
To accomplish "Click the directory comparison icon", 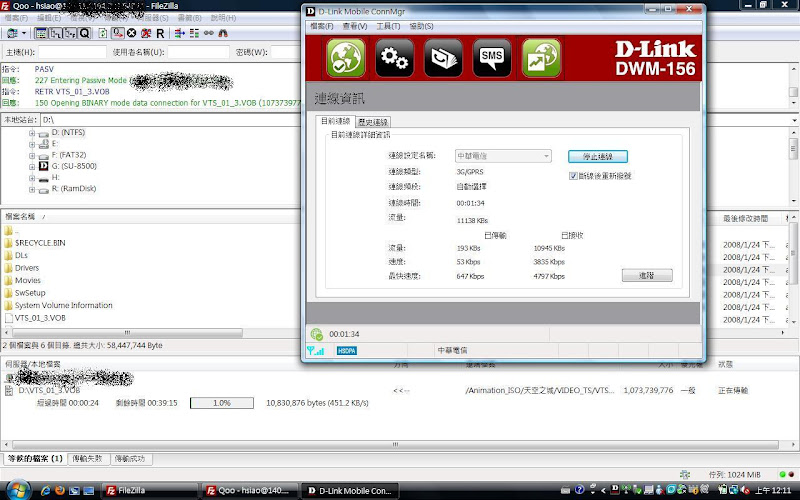I will [194, 33].
